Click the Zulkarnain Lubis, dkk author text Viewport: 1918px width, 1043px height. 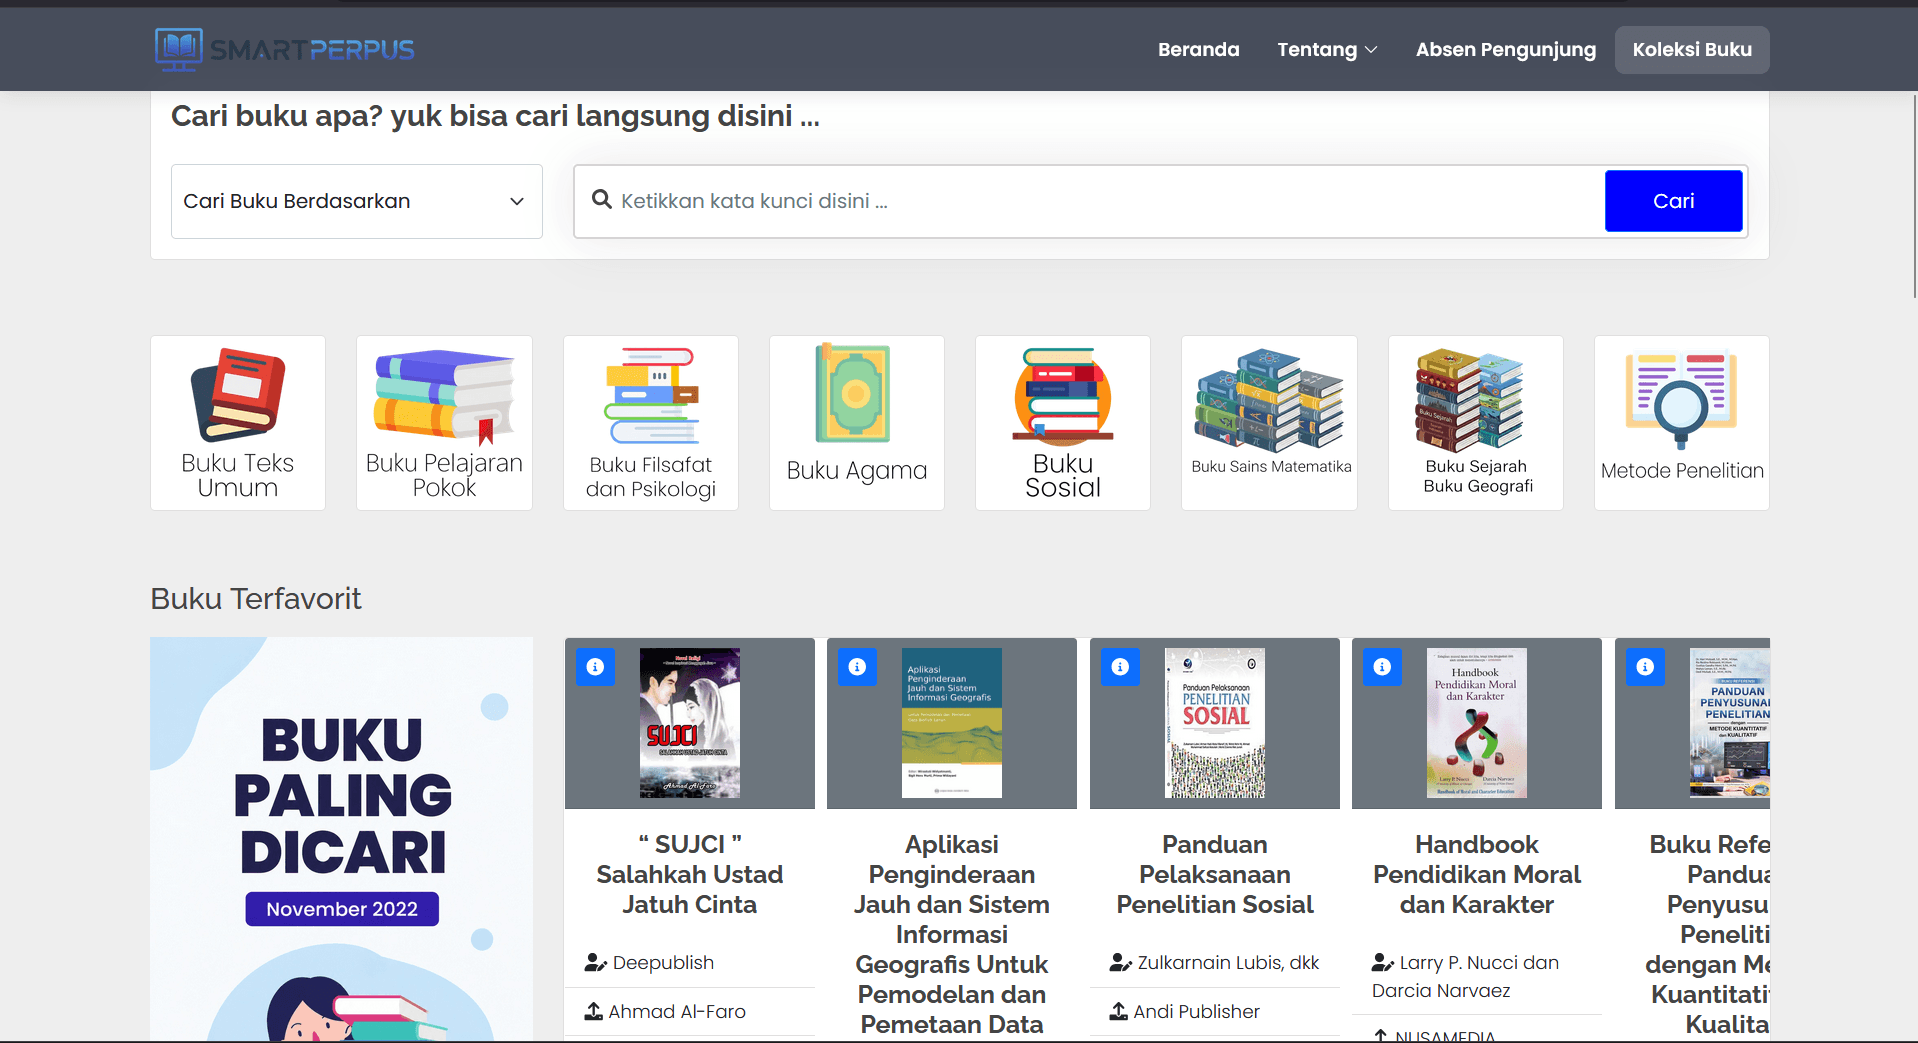click(1228, 963)
